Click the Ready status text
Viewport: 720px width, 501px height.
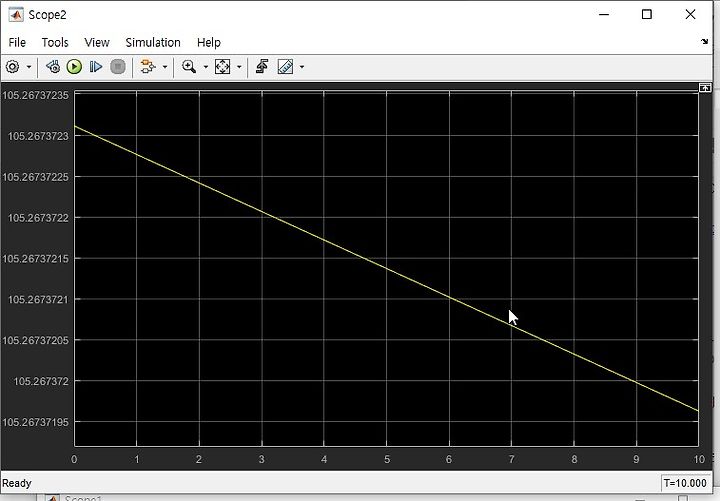pyautogui.click(x=17, y=483)
